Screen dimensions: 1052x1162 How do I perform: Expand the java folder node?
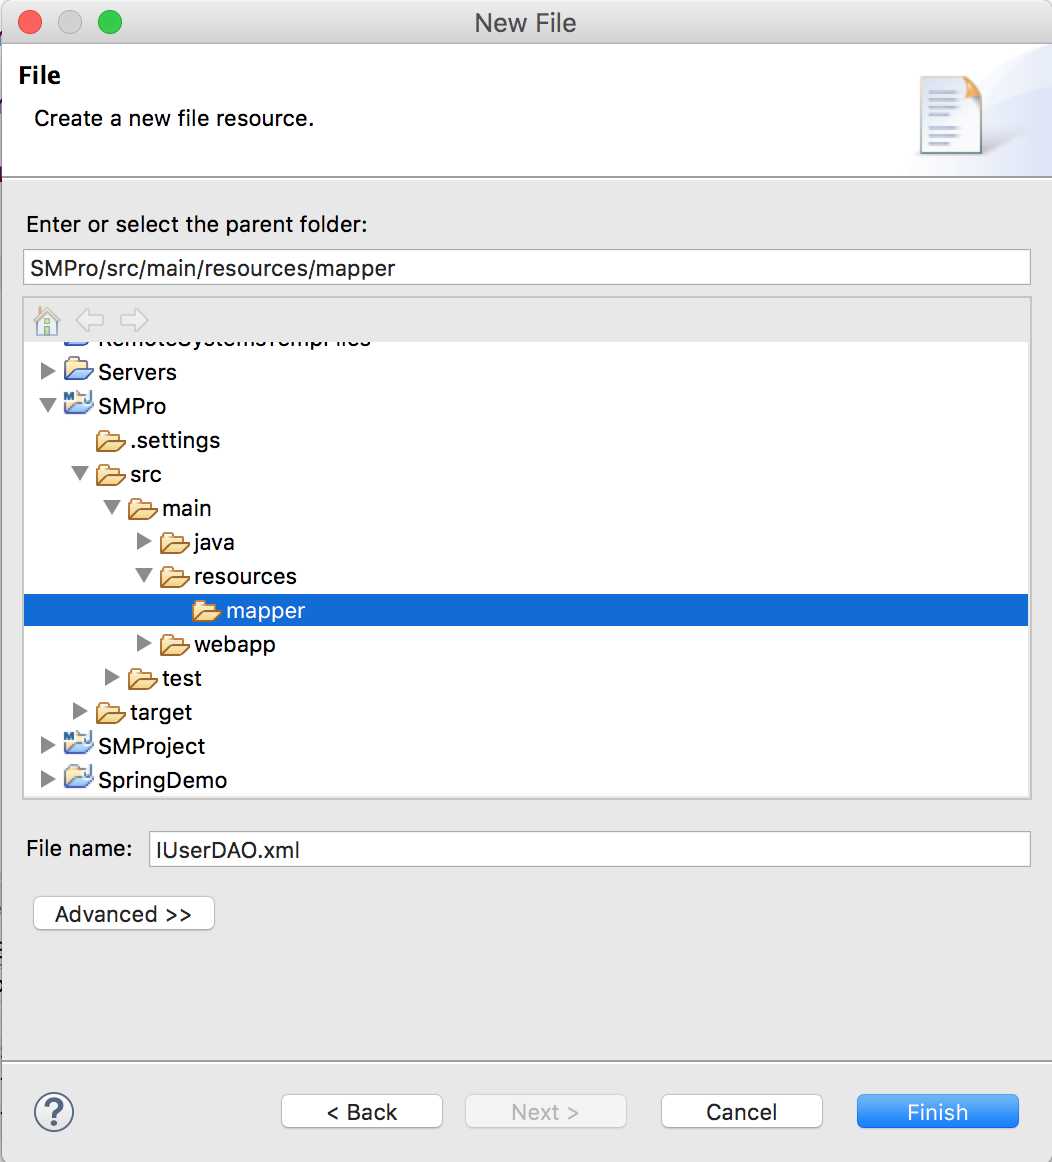144,542
